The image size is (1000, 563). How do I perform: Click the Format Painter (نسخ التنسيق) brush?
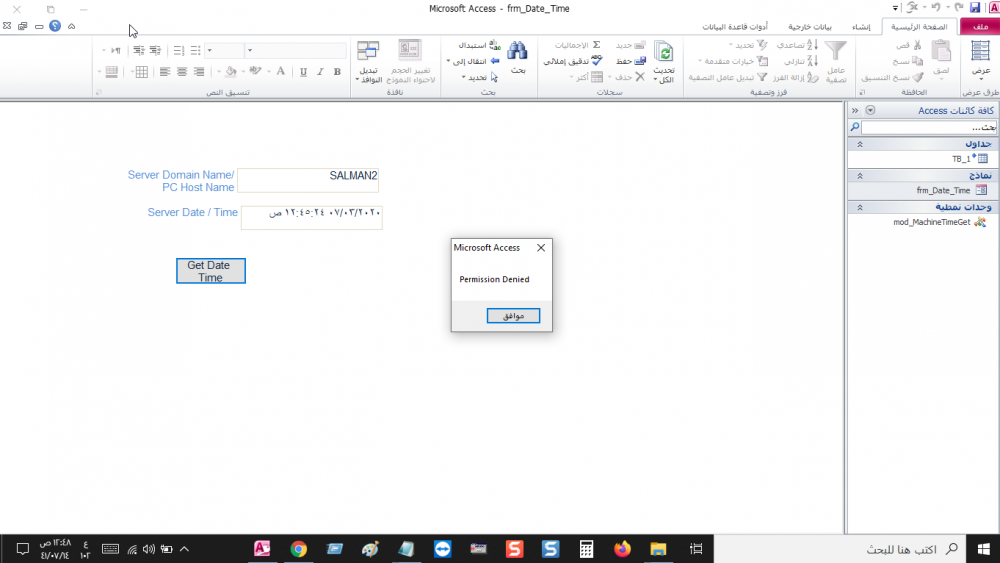(917, 77)
